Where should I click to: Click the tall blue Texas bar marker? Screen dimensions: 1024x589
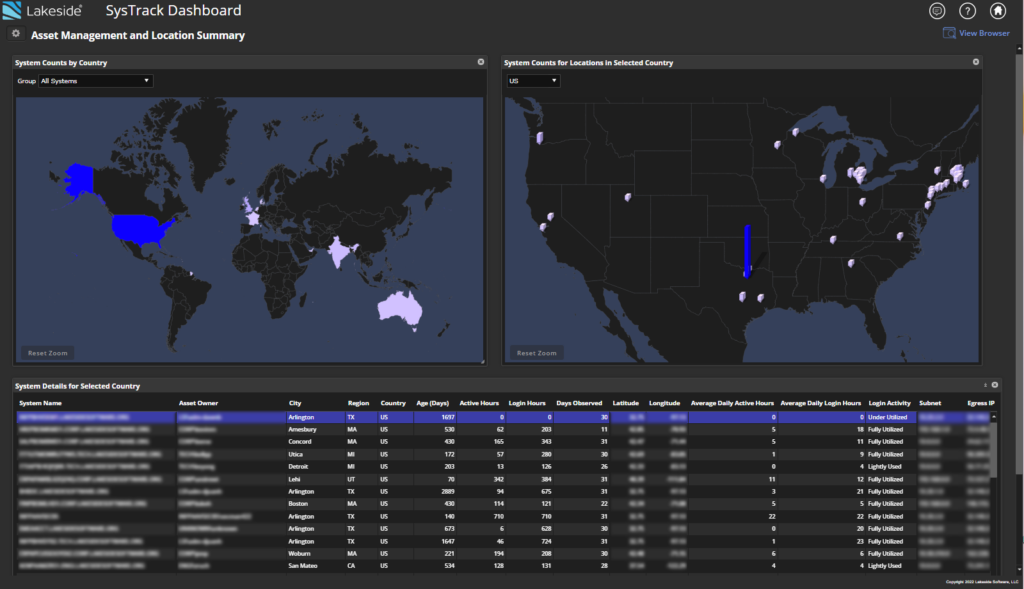(x=747, y=251)
